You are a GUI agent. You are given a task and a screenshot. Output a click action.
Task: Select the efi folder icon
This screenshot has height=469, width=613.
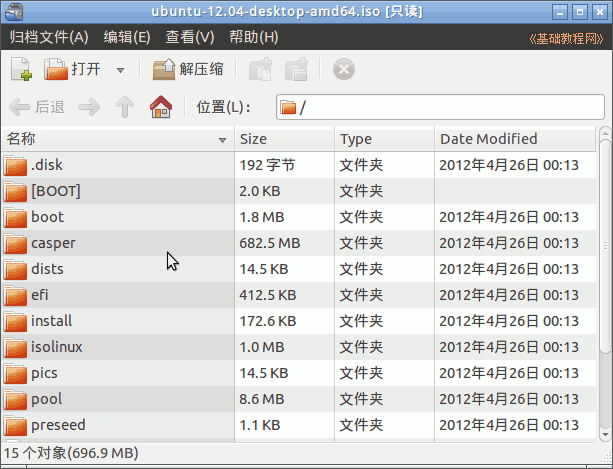[x=16, y=295]
